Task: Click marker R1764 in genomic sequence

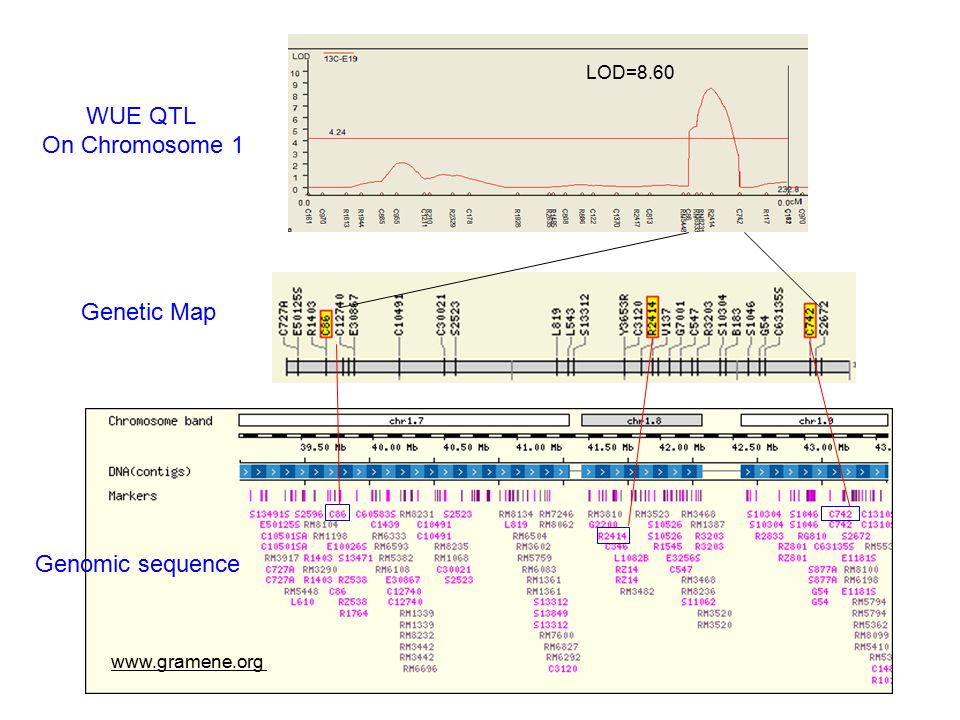Action: 353,613
